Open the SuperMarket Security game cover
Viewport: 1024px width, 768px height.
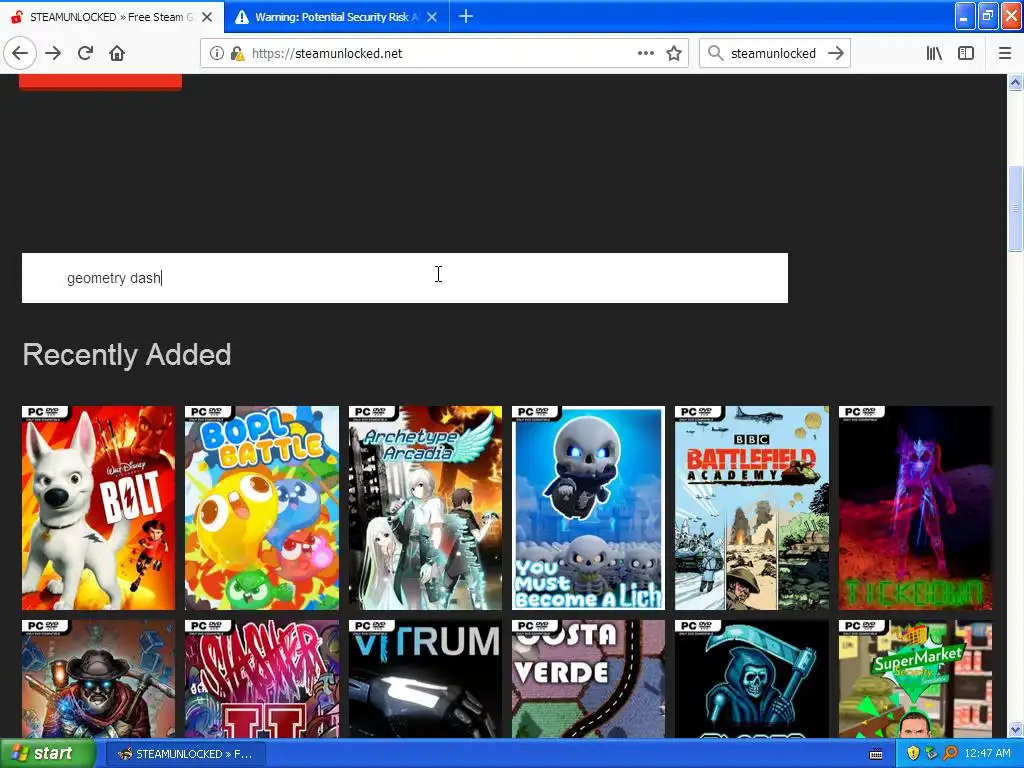(916, 679)
